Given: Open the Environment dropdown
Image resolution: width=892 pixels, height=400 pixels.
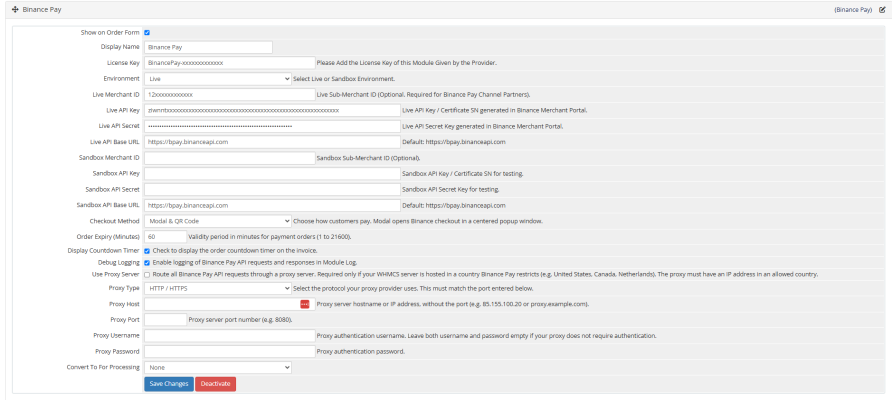Looking at the screenshot, I should click(x=218, y=79).
